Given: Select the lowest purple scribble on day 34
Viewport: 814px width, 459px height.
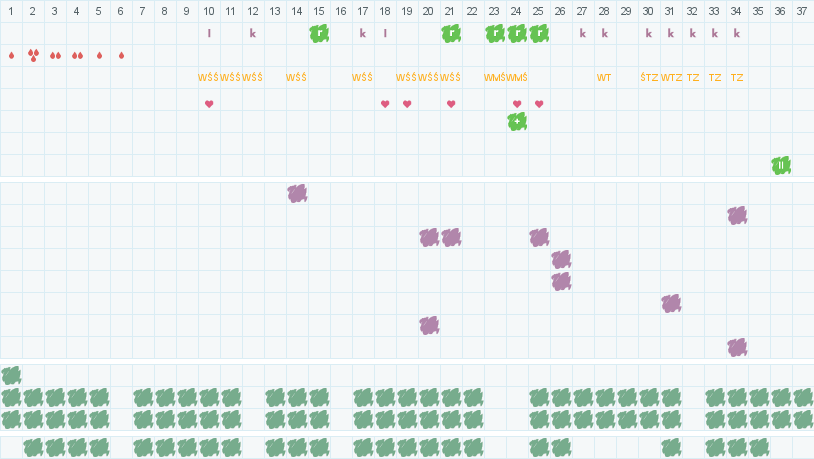Looking at the screenshot, I should pyautogui.click(x=737, y=347).
